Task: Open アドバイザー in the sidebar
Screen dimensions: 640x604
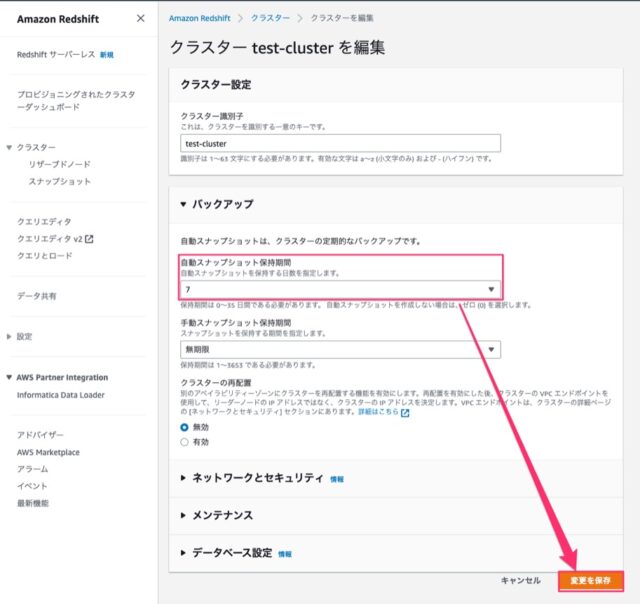Action: coord(40,435)
